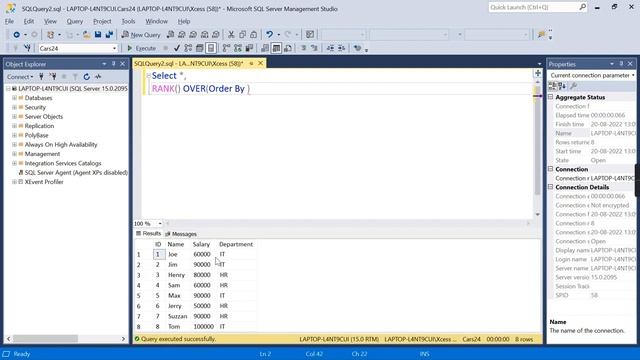The height and width of the screenshot is (360, 640).
Task: Expand the Security node
Action: point(14,107)
